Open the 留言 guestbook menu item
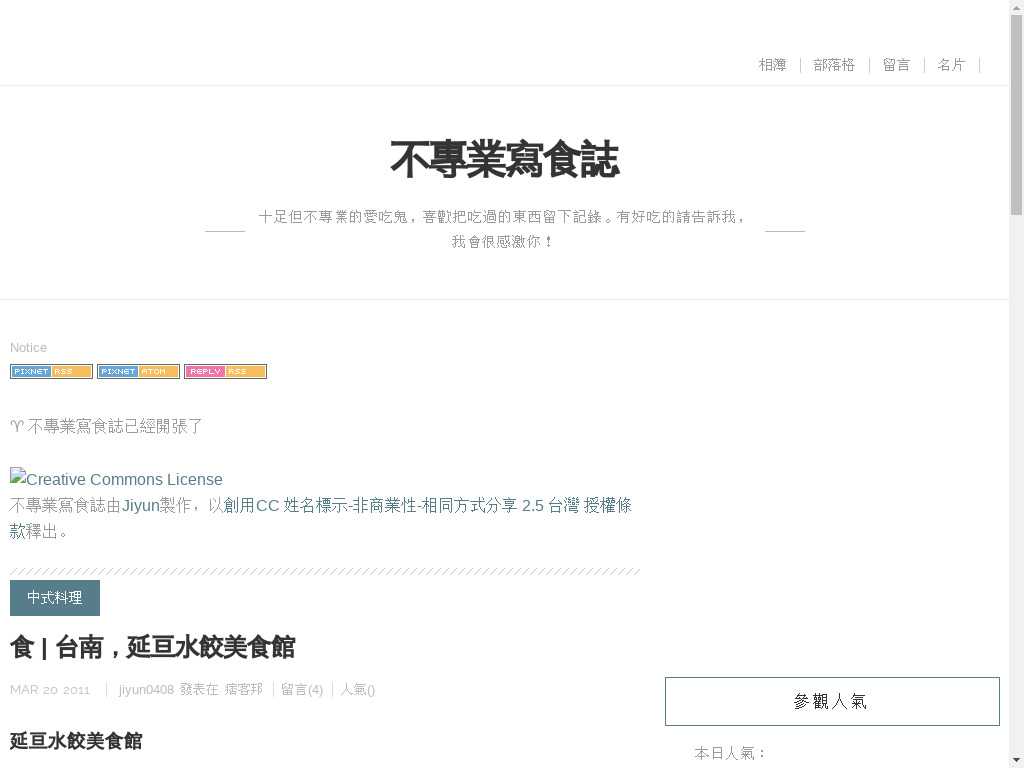The height and width of the screenshot is (768, 1024). 896,65
